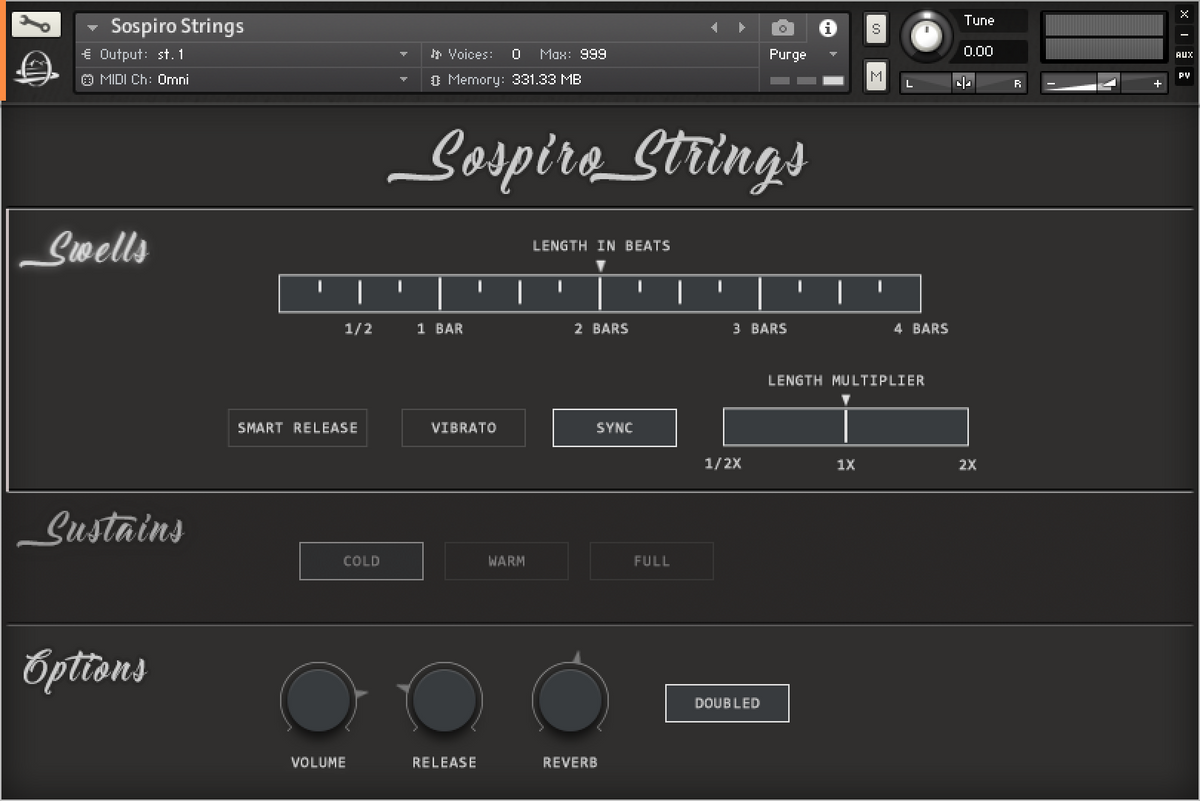Click the RELEASE knob

coord(444,700)
